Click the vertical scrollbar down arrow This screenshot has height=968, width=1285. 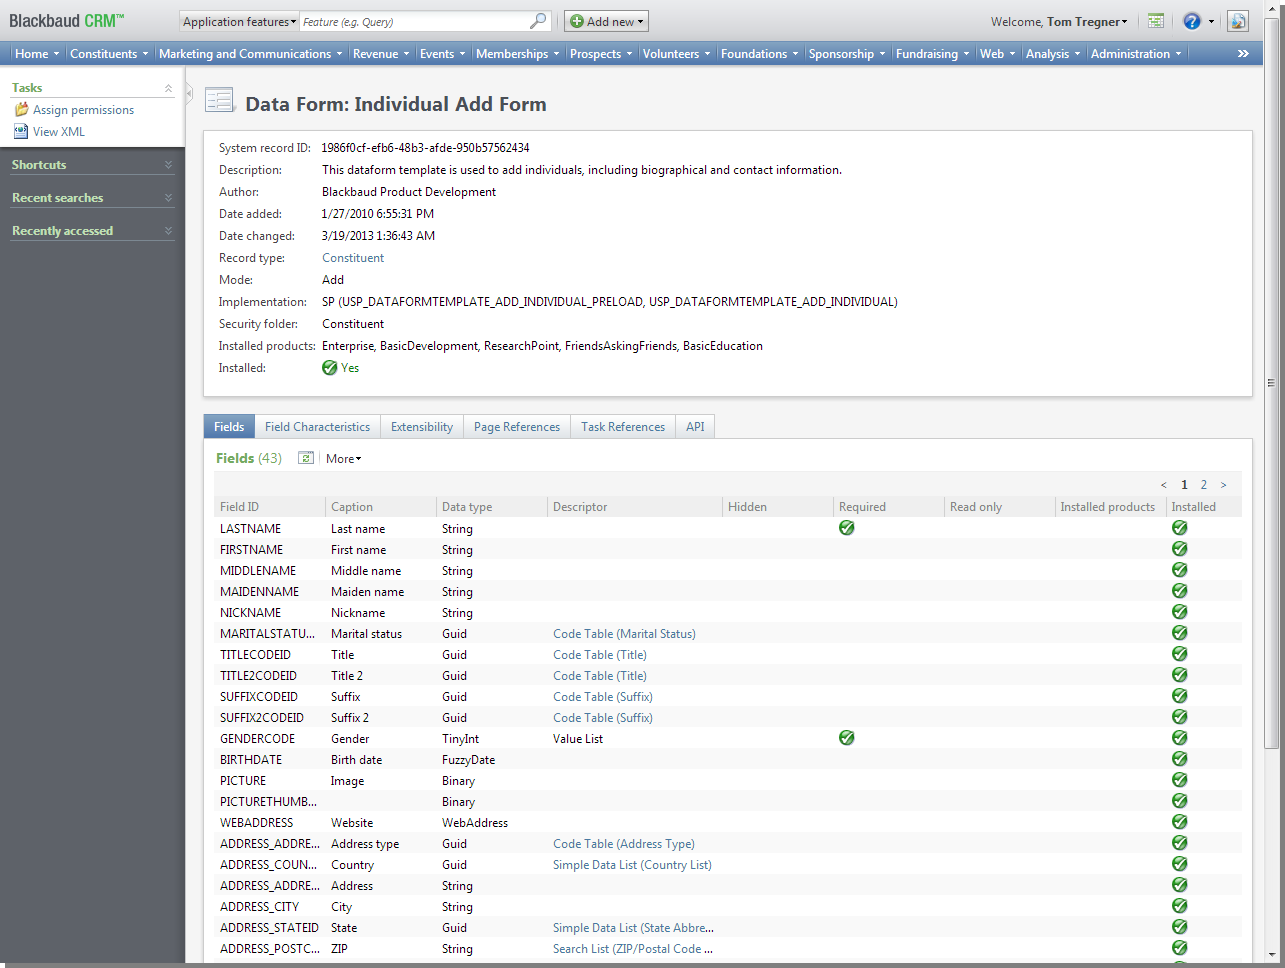pos(1271,954)
